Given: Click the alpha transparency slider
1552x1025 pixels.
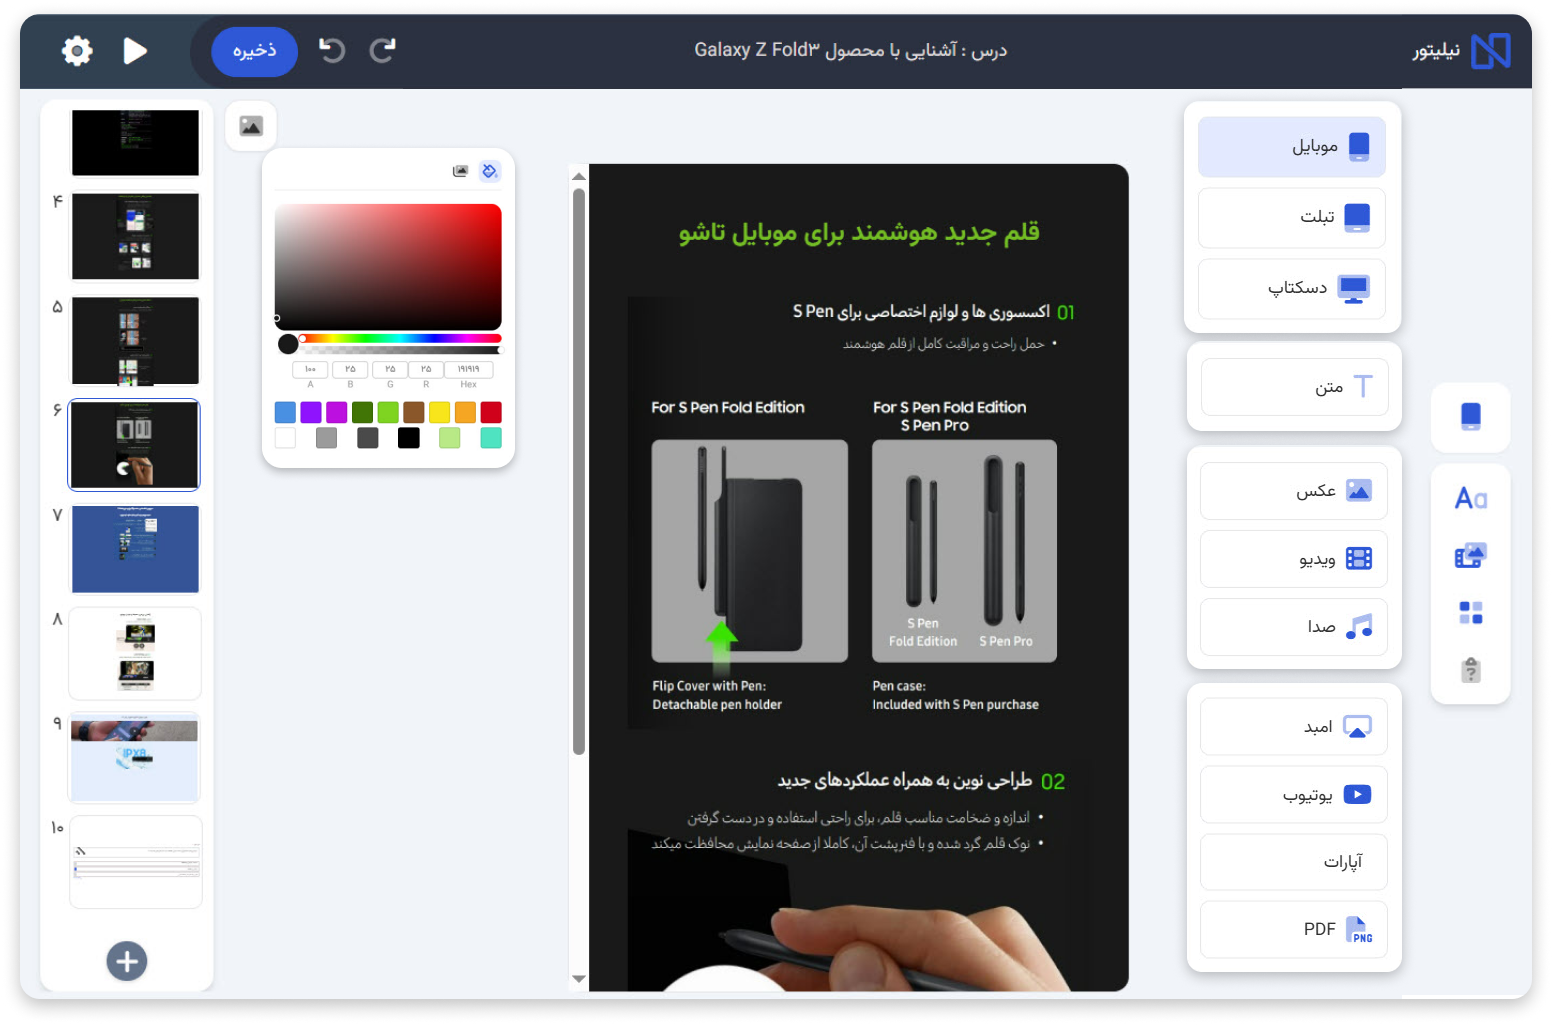Looking at the screenshot, I should [400, 350].
